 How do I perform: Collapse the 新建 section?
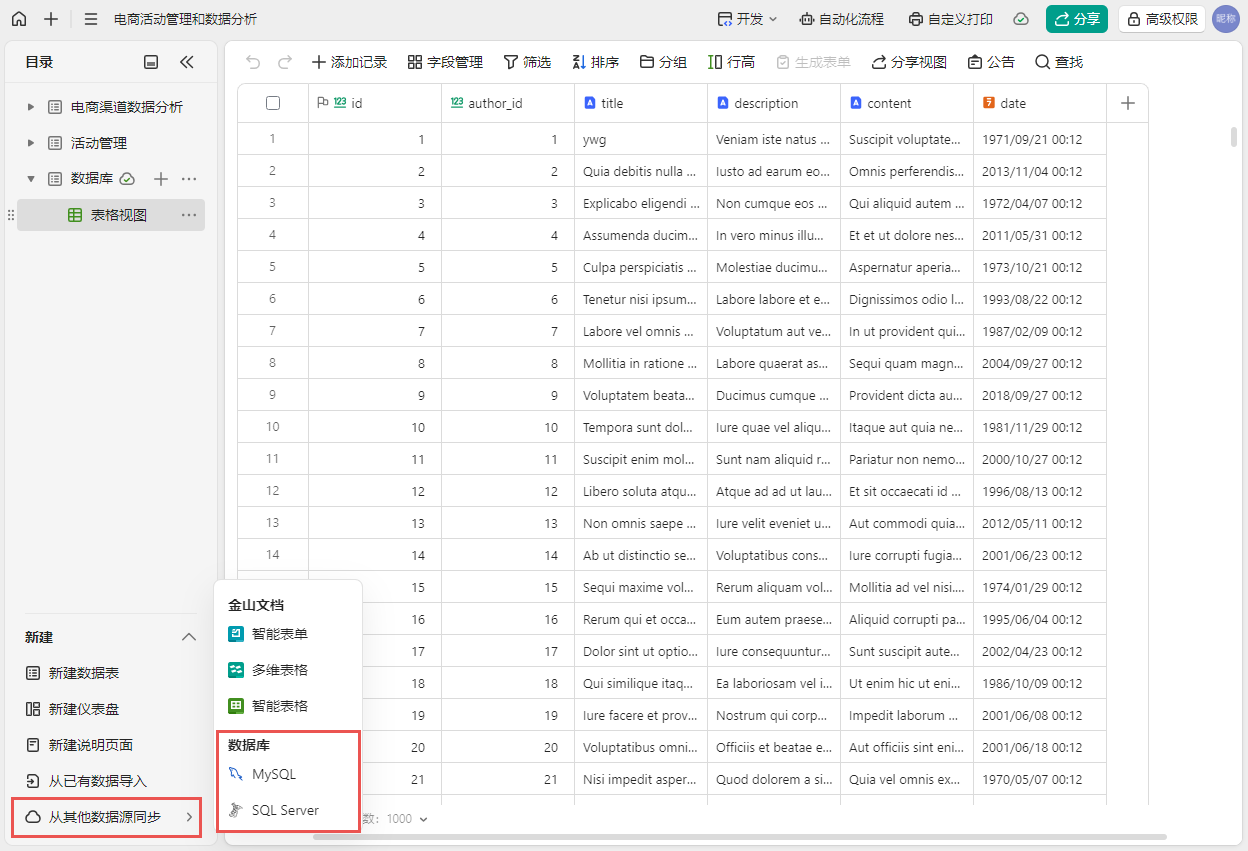188,637
